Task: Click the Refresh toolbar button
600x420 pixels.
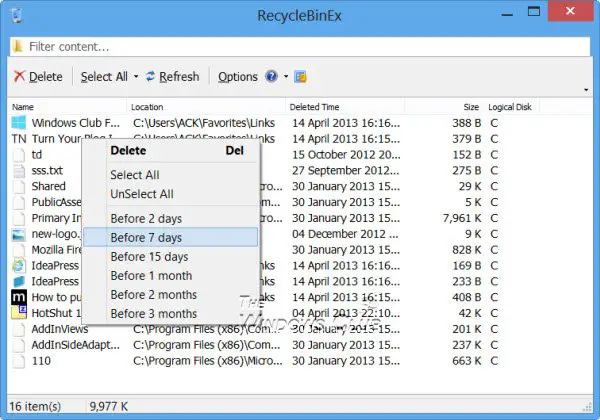Action: (x=173, y=77)
